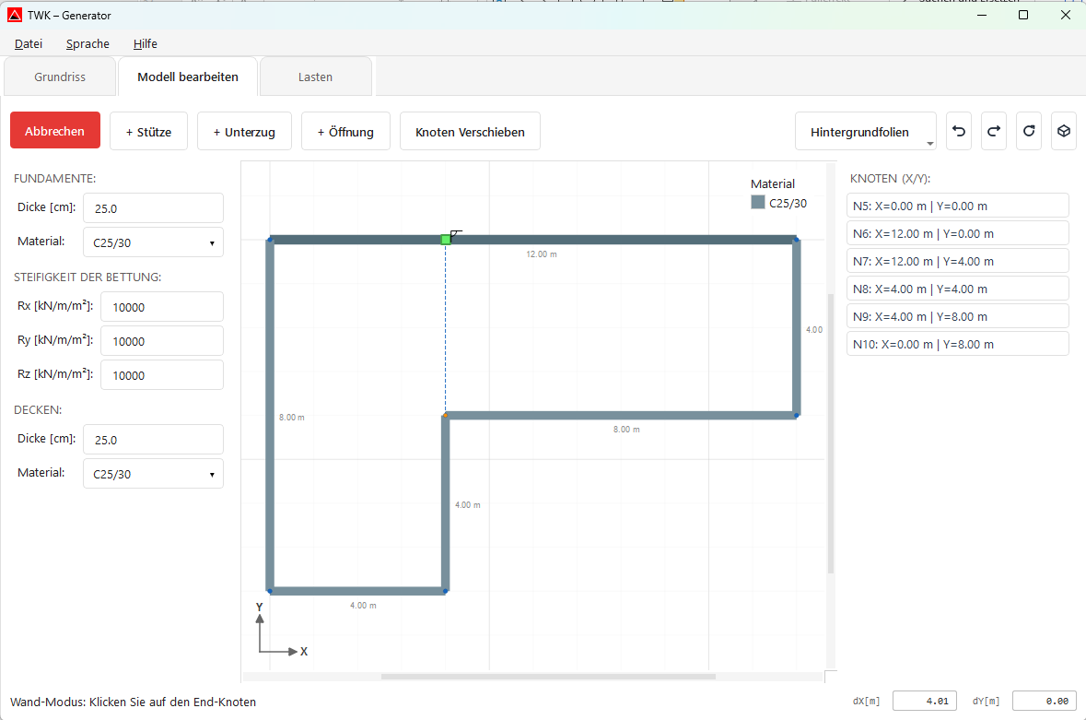Open the Sprache menu
The width and height of the screenshot is (1086, 720).
click(86, 44)
